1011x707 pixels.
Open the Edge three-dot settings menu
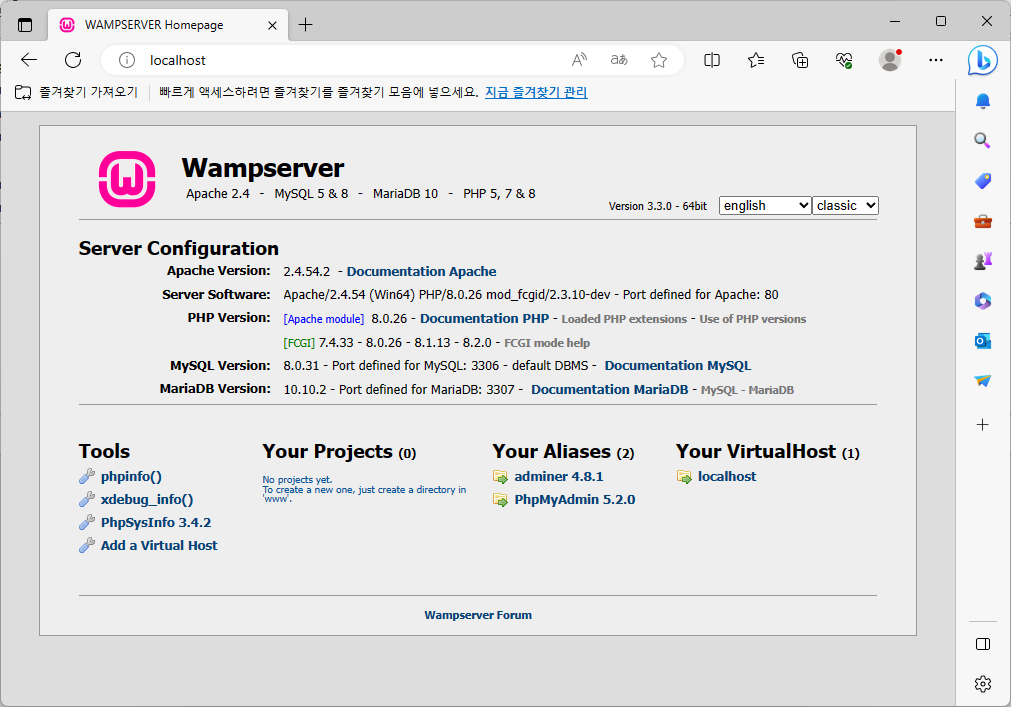(x=935, y=60)
